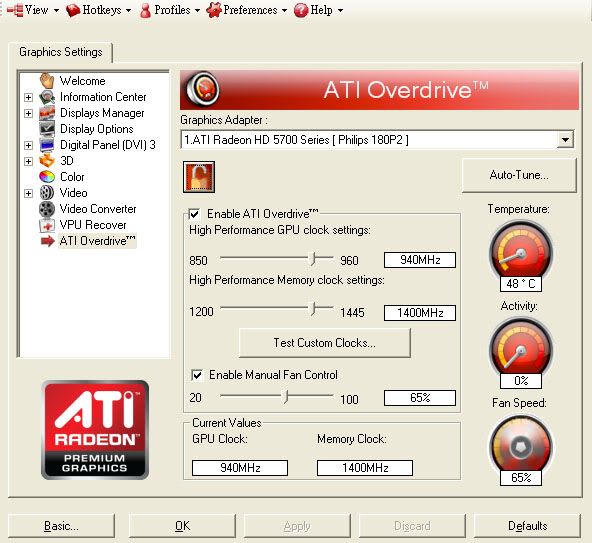Click the Memory clock slider handle

click(313, 309)
